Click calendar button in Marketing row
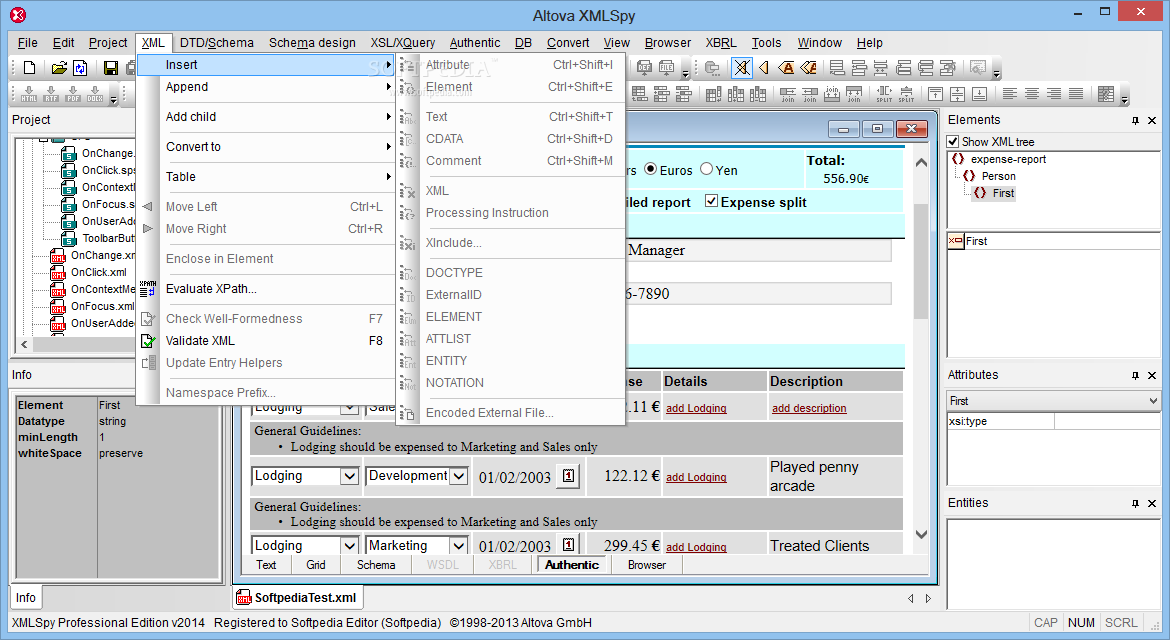1170x640 pixels. point(569,545)
